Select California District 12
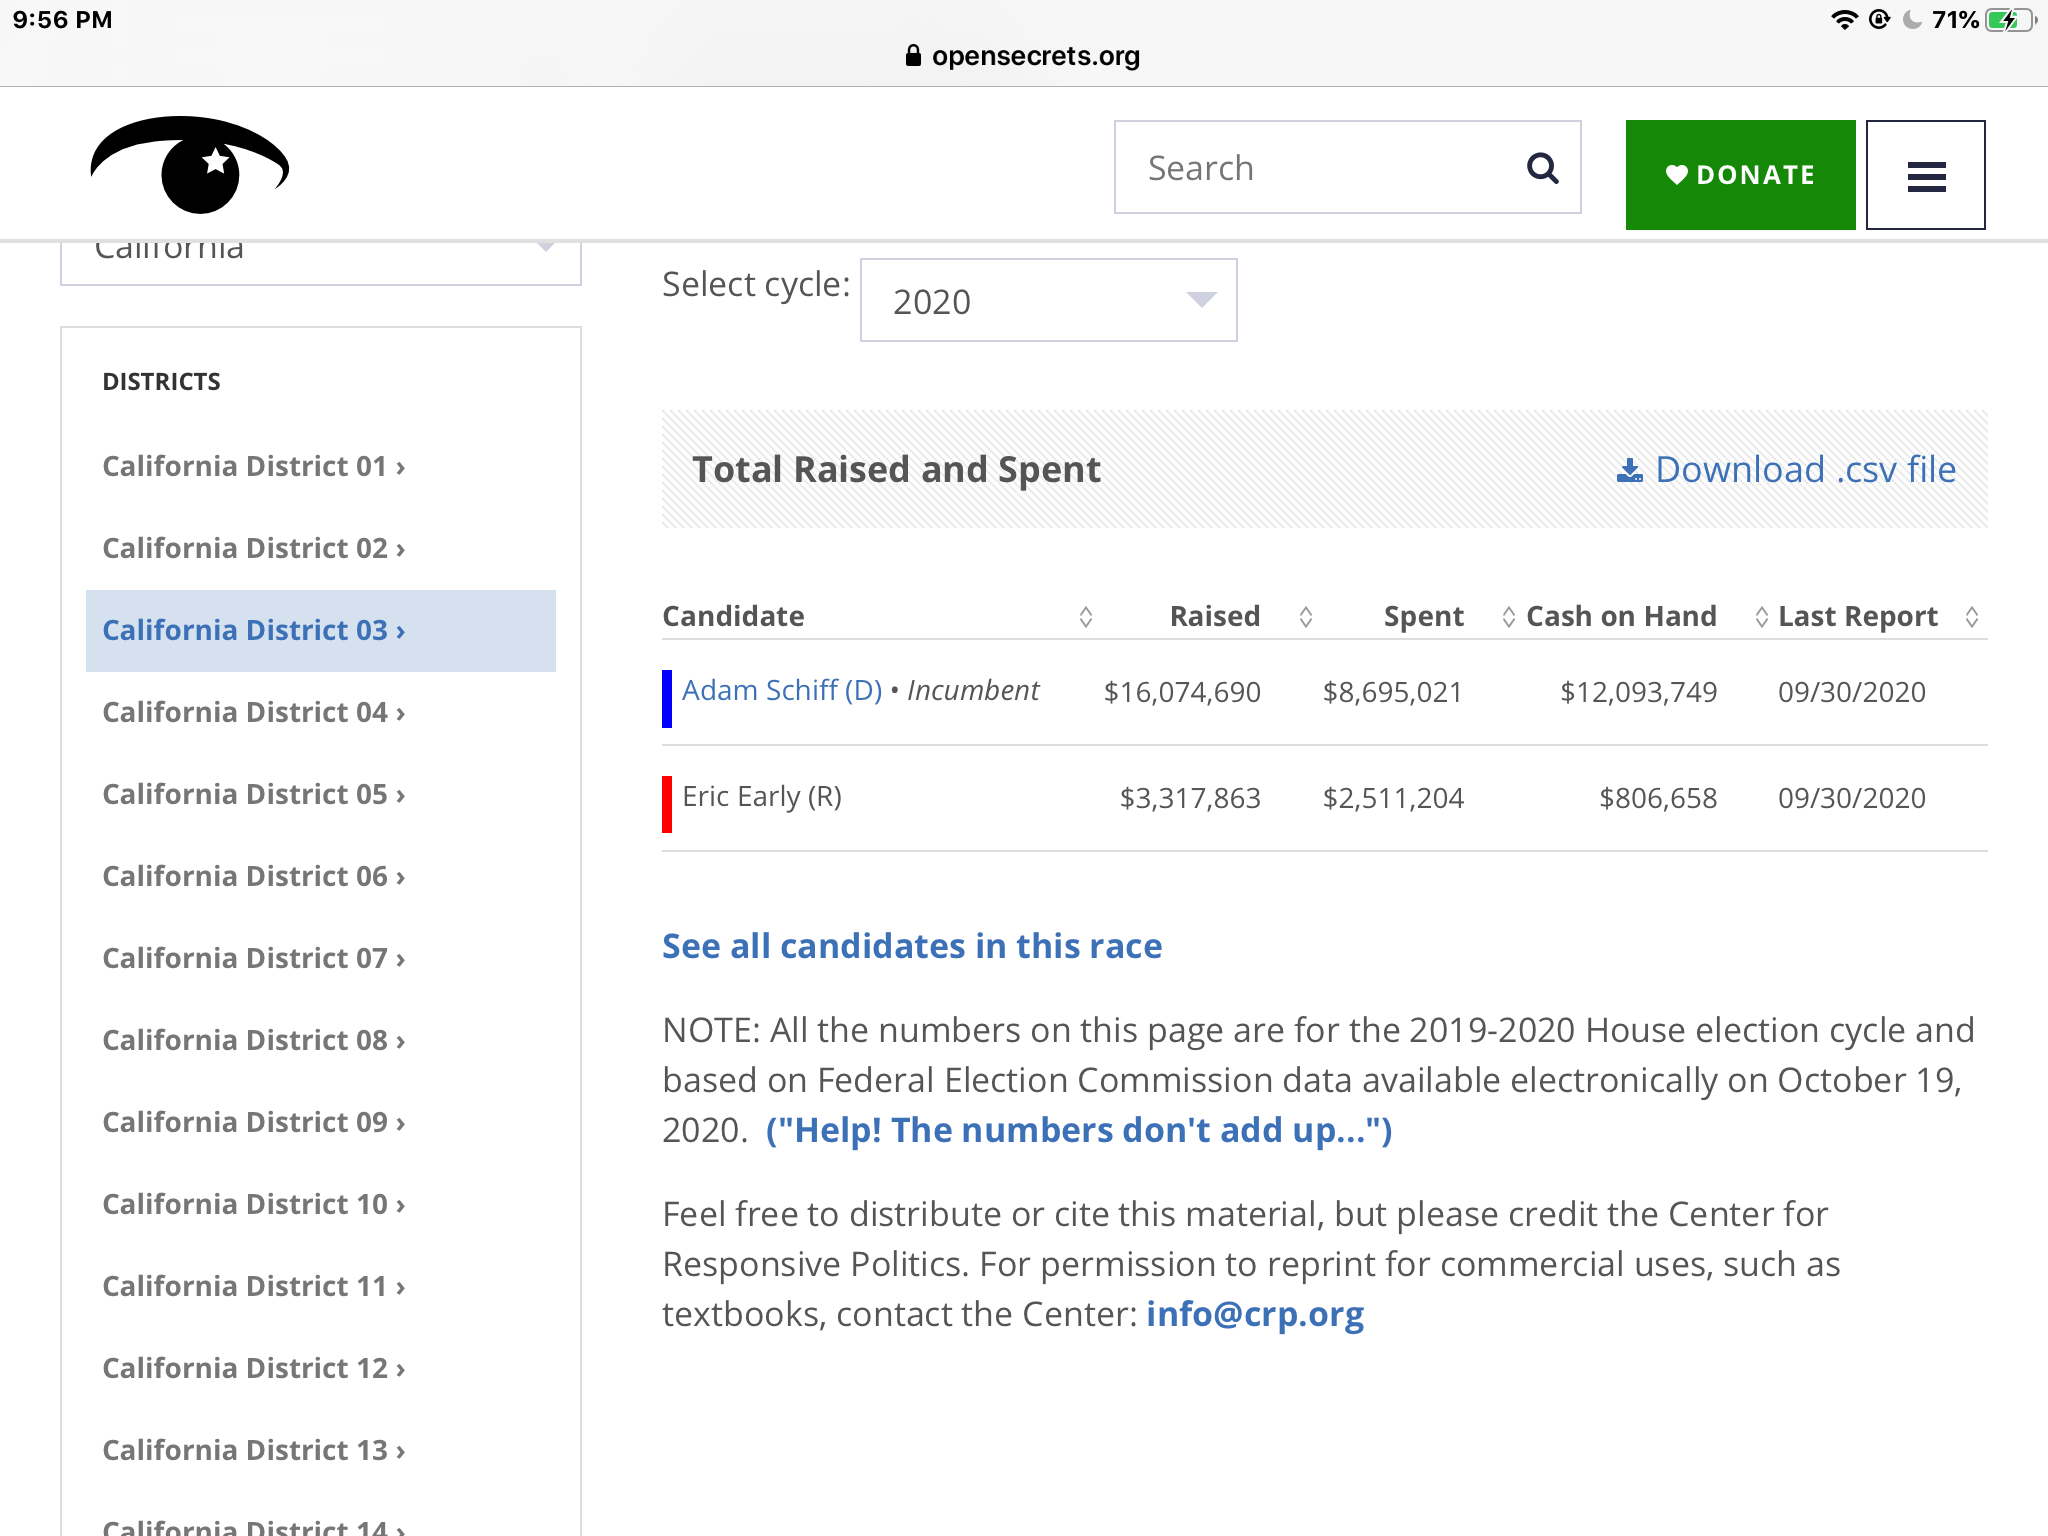 (254, 1369)
